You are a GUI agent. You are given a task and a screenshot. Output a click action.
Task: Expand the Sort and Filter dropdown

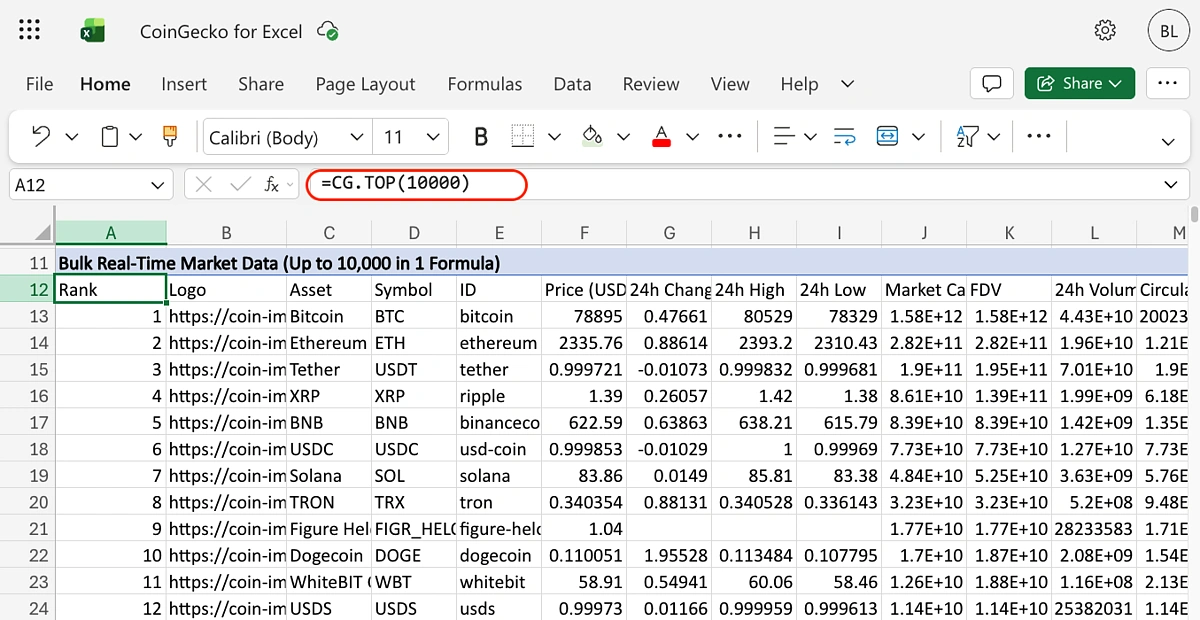click(x=994, y=137)
